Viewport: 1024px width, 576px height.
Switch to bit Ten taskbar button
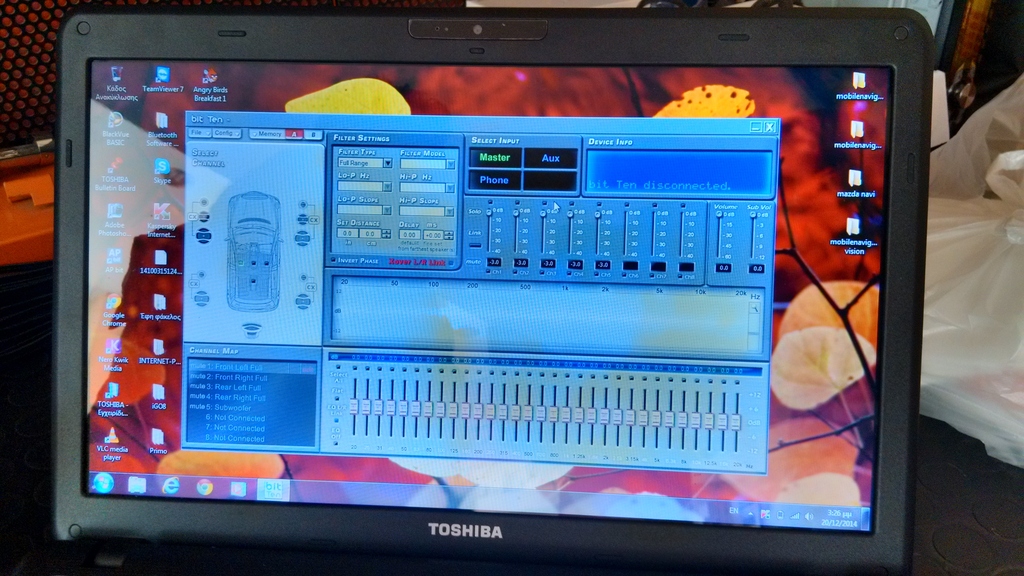click(x=273, y=489)
